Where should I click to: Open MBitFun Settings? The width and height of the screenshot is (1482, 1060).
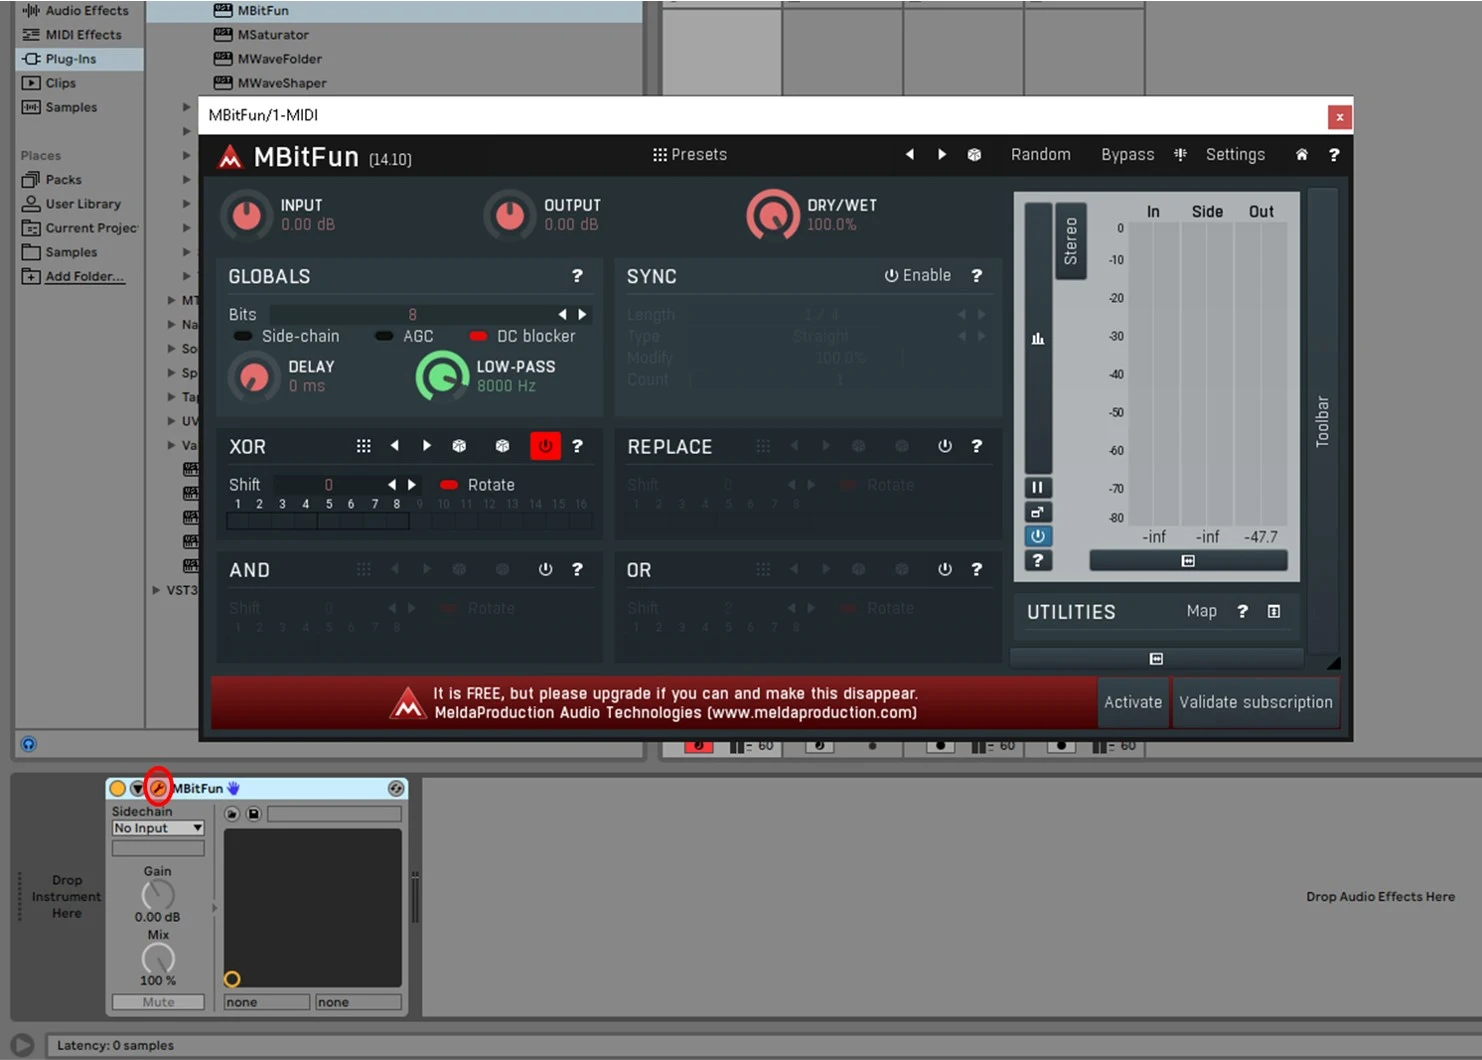click(1234, 155)
